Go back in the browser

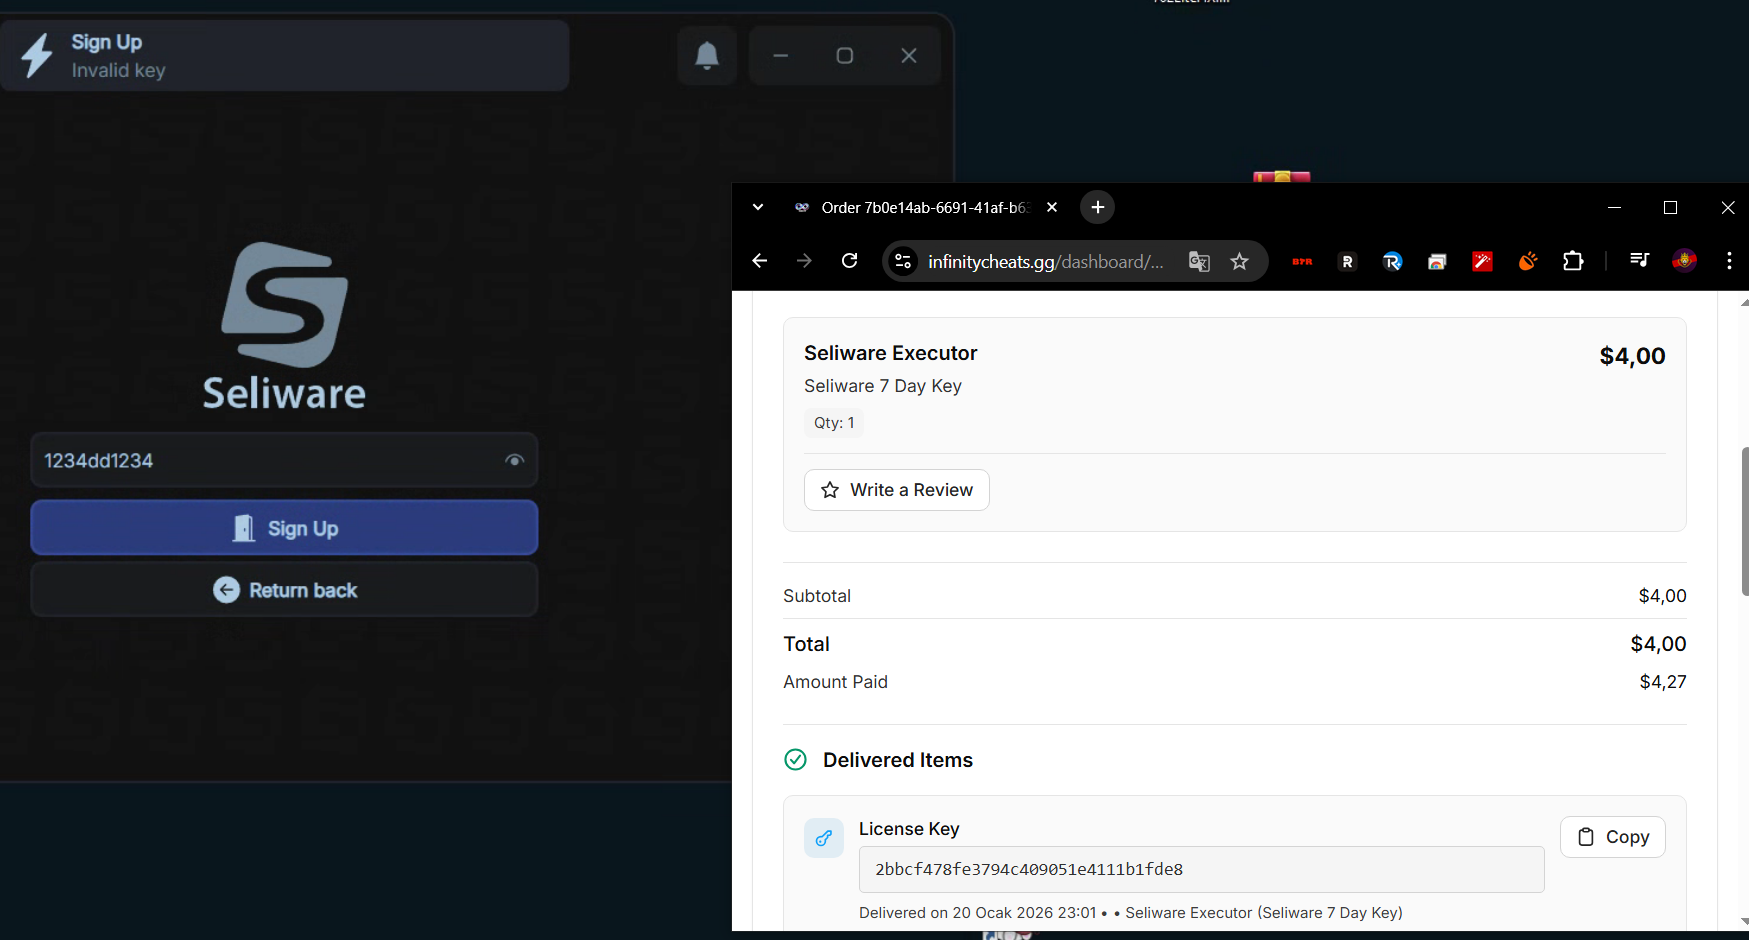(x=760, y=261)
